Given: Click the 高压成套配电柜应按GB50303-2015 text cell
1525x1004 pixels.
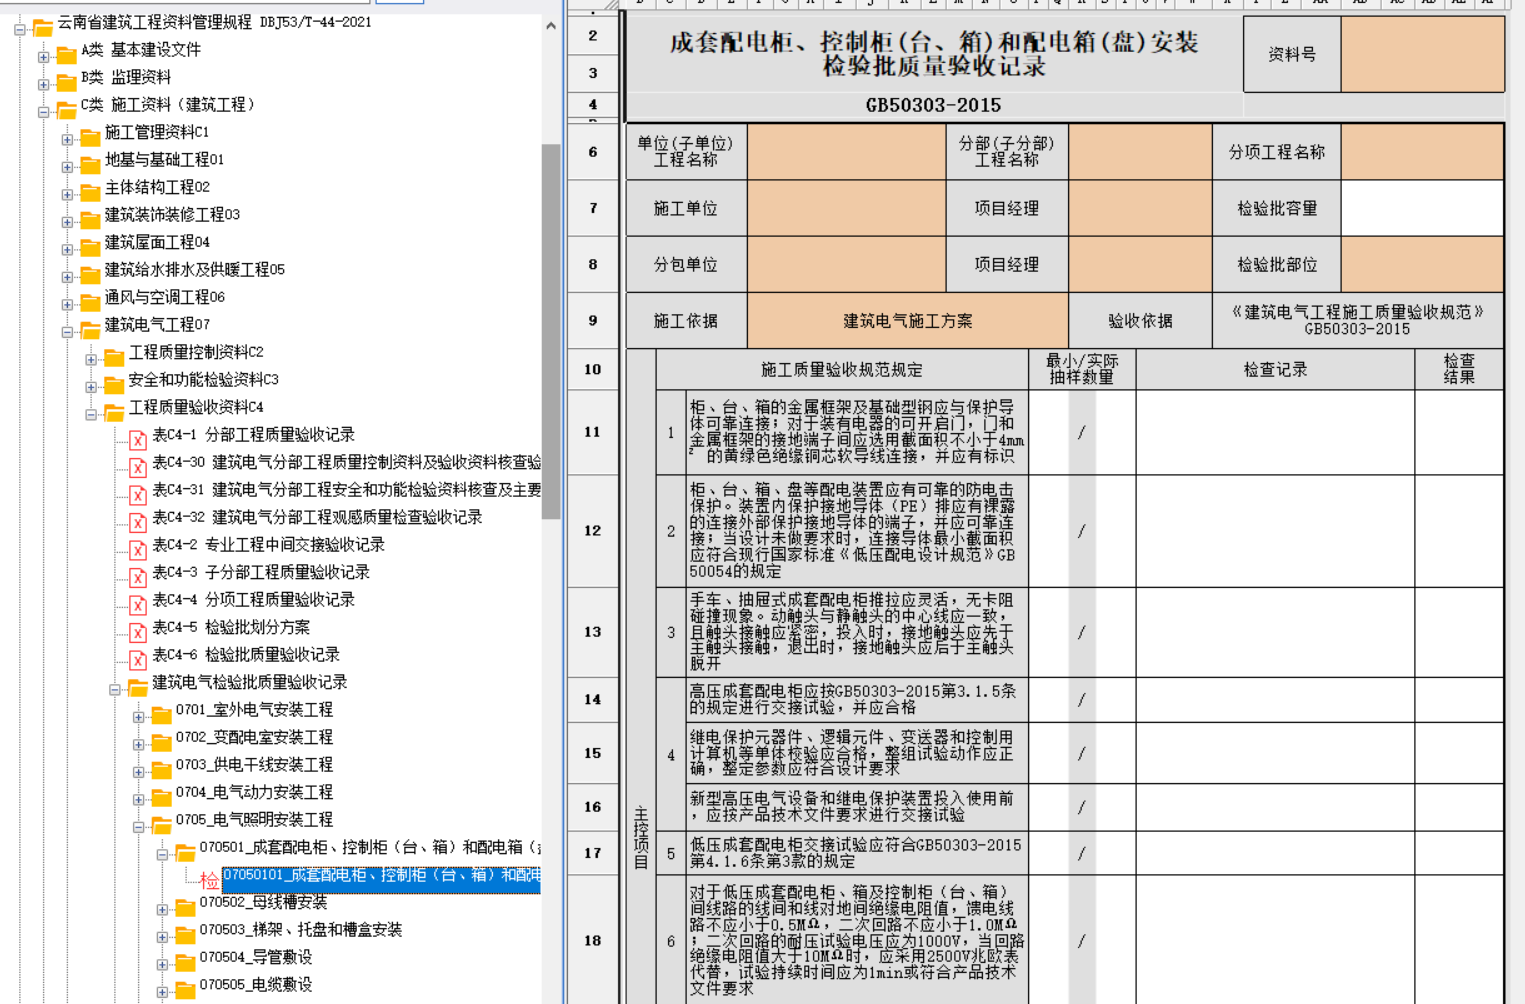Looking at the screenshot, I should [x=857, y=699].
